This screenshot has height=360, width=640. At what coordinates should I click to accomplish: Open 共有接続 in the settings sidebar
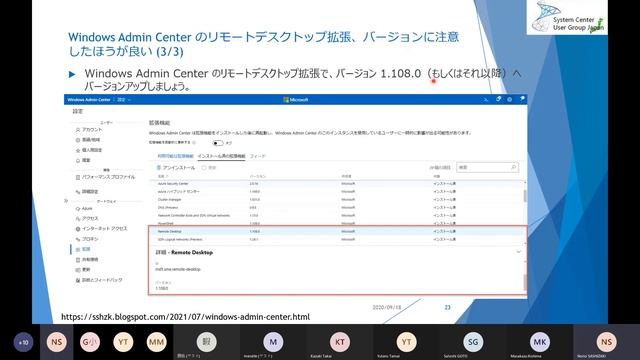point(87,260)
